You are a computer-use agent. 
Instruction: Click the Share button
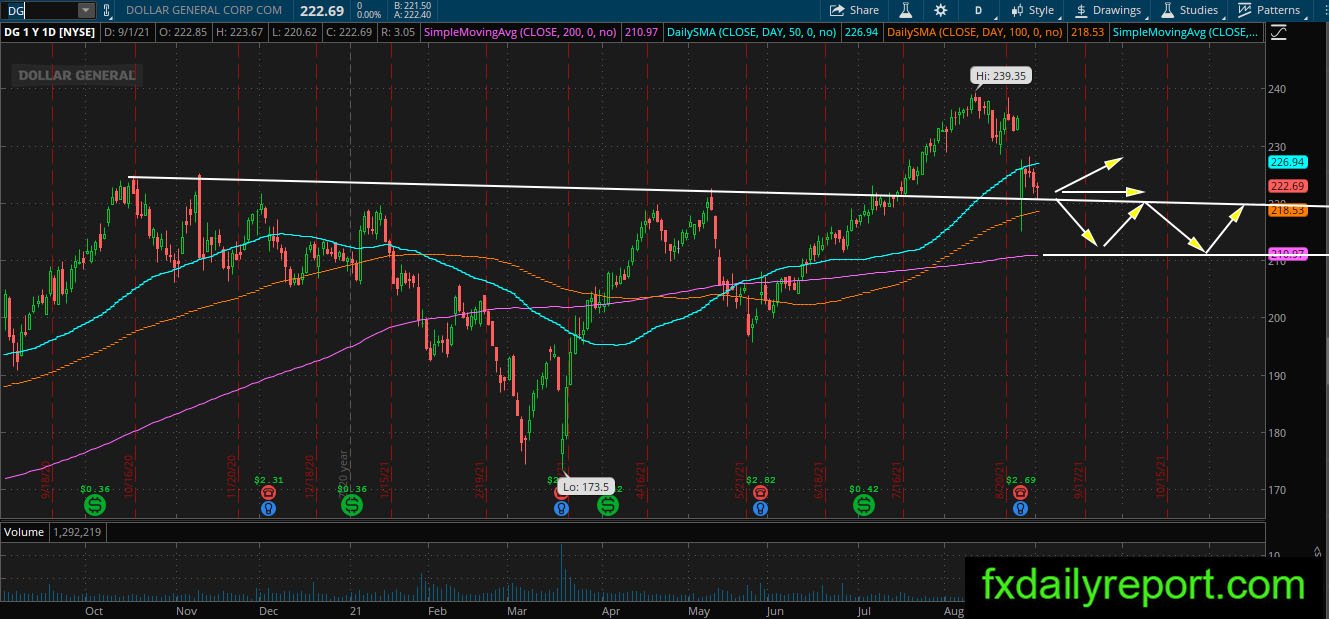click(854, 10)
